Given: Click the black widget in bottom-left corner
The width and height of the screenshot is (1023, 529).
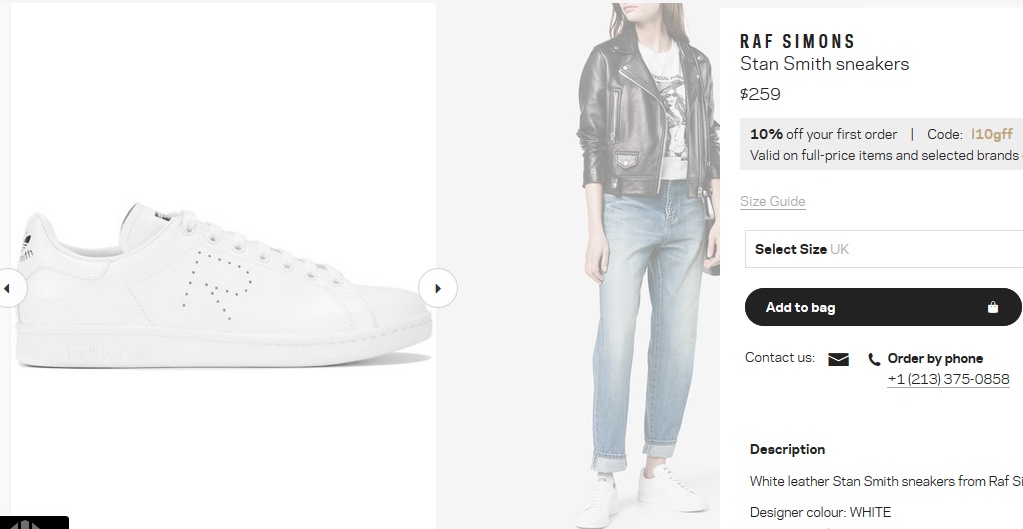Looking at the screenshot, I should (x=33, y=522).
